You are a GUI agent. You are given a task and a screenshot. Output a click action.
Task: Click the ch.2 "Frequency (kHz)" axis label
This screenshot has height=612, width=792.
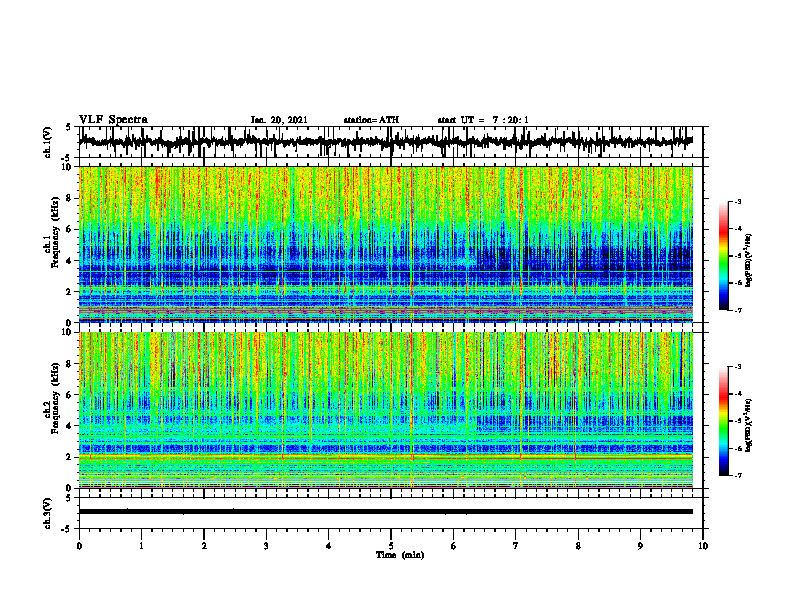coord(55,397)
